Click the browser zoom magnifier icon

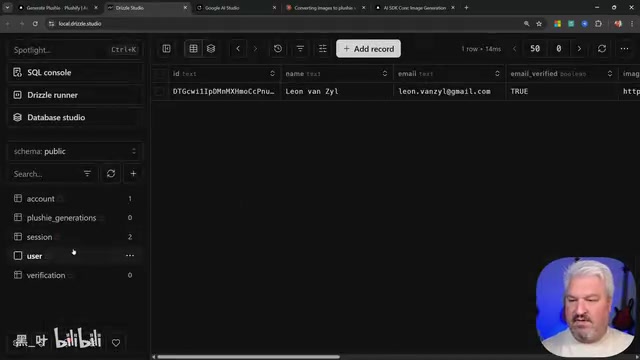click(527, 24)
